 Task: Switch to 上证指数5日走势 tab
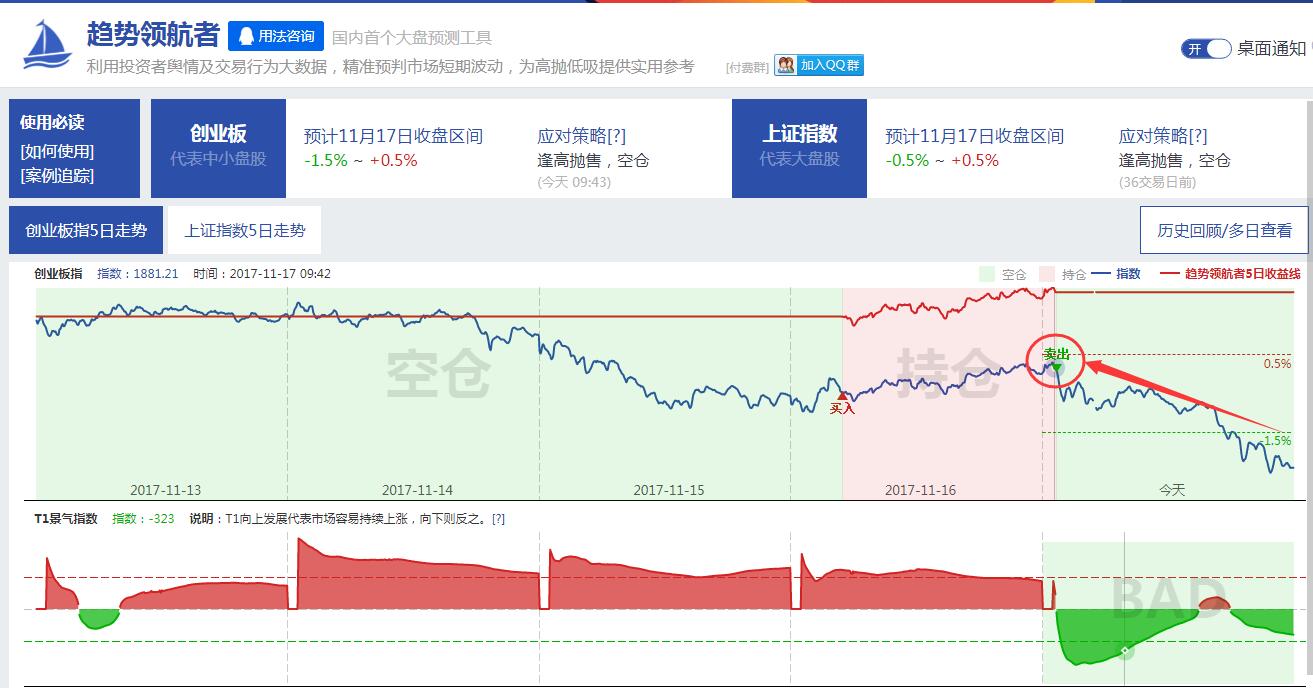click(x=245, y=230)
